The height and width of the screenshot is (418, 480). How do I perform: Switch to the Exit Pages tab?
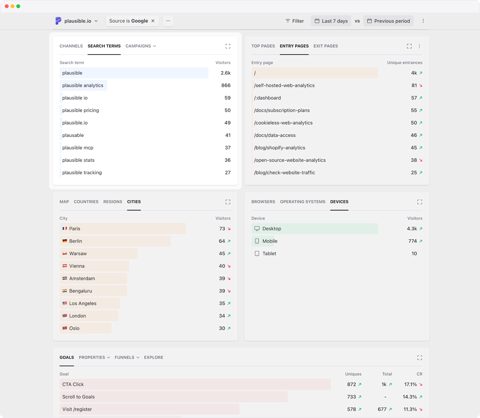(326, 46)
